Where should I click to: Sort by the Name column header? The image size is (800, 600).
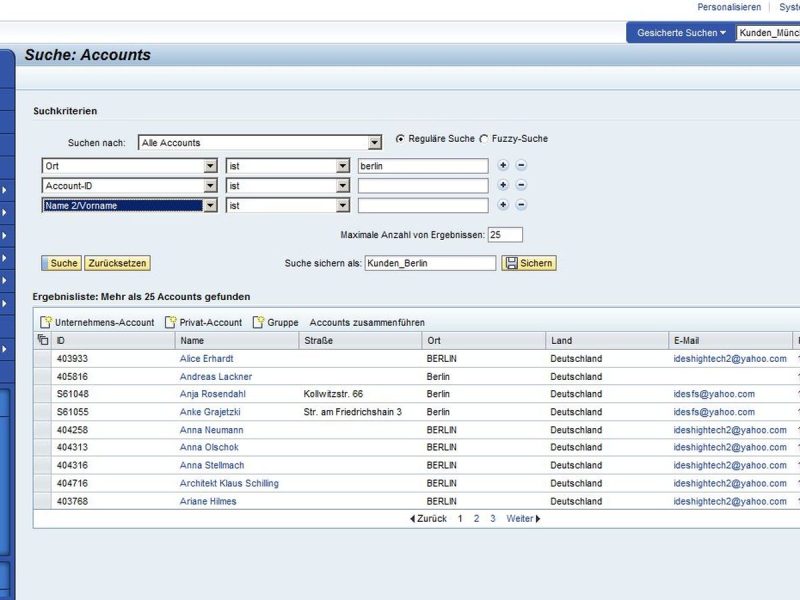coord(237,340)
